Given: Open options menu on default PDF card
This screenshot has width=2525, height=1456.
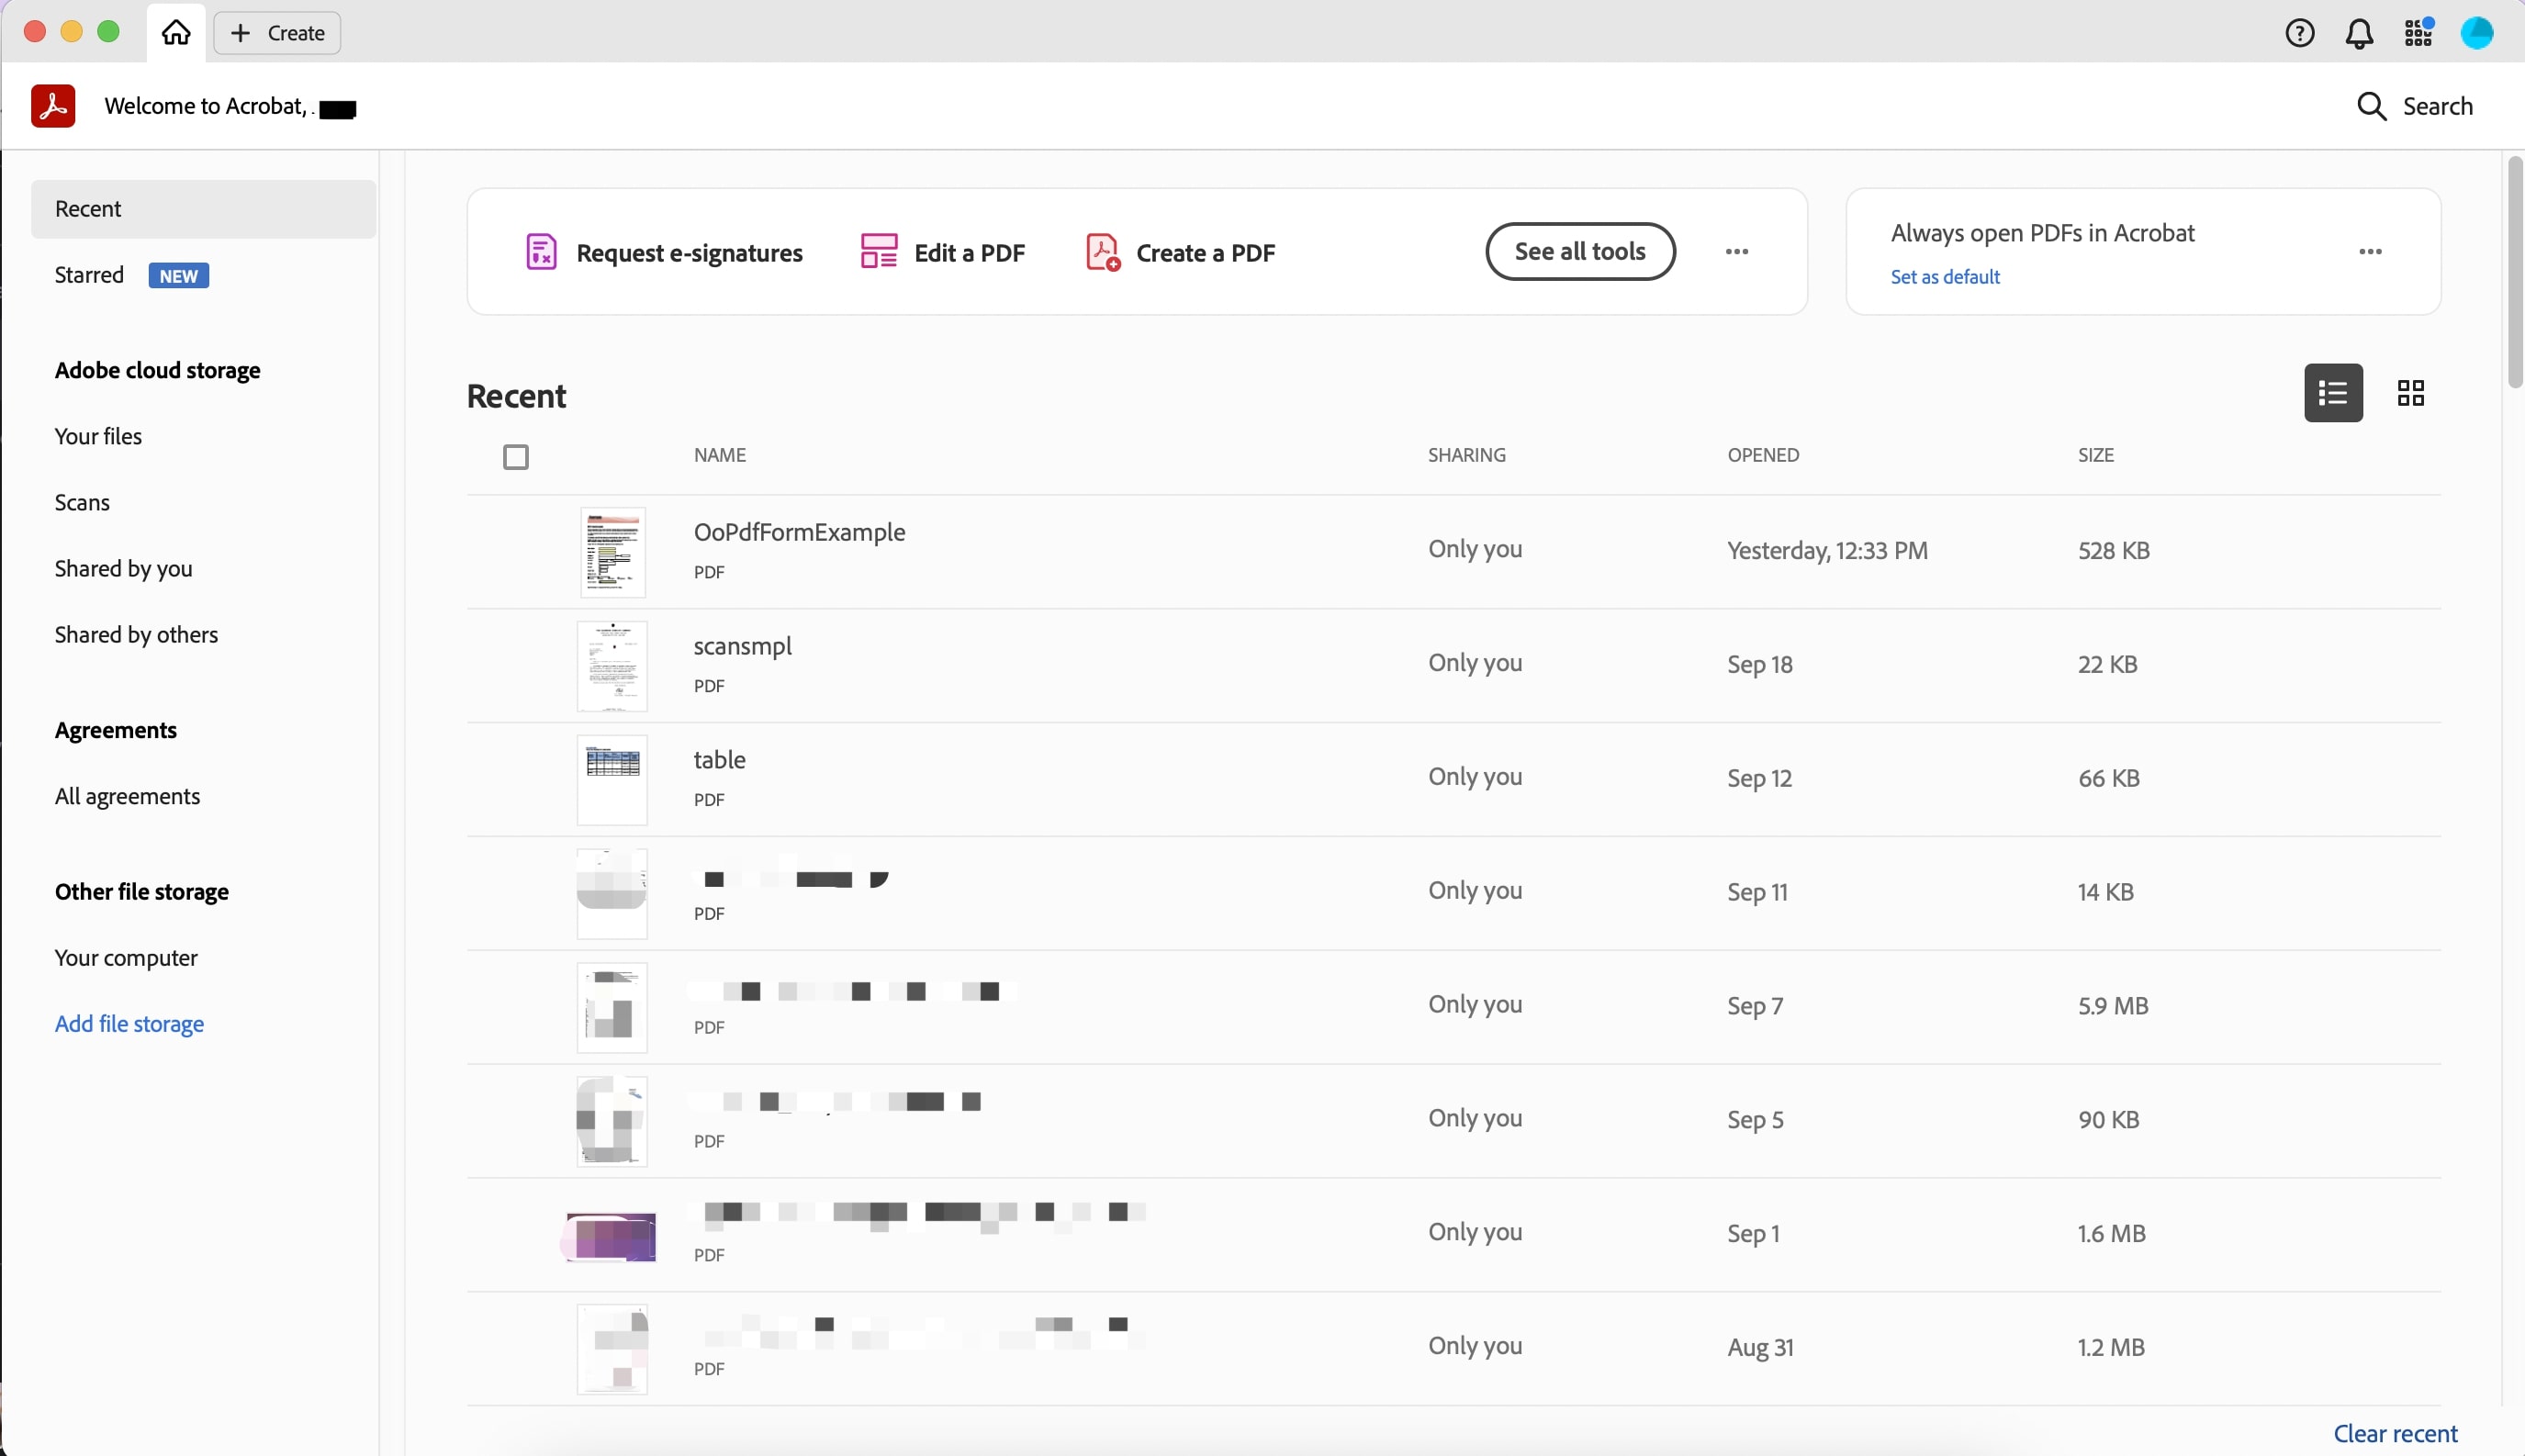Looking at the screenshot, I should coord(2370,252).
